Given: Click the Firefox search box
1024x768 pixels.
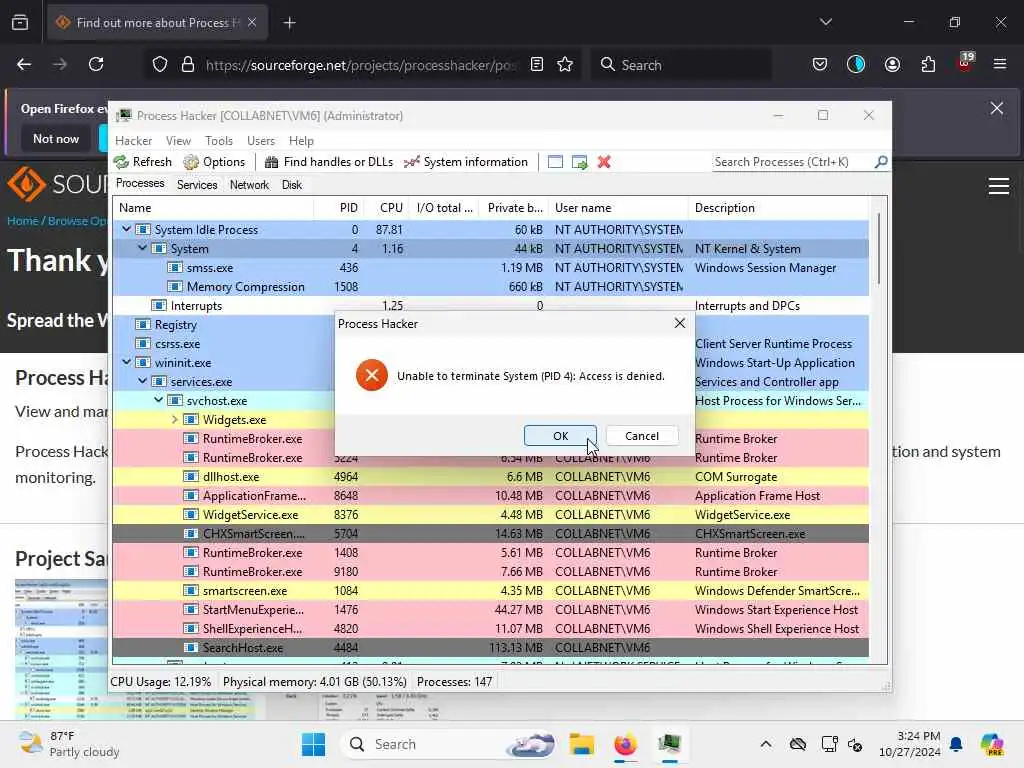Looking at the screenshot, I should pyautogui.click(x=681, y=65).
